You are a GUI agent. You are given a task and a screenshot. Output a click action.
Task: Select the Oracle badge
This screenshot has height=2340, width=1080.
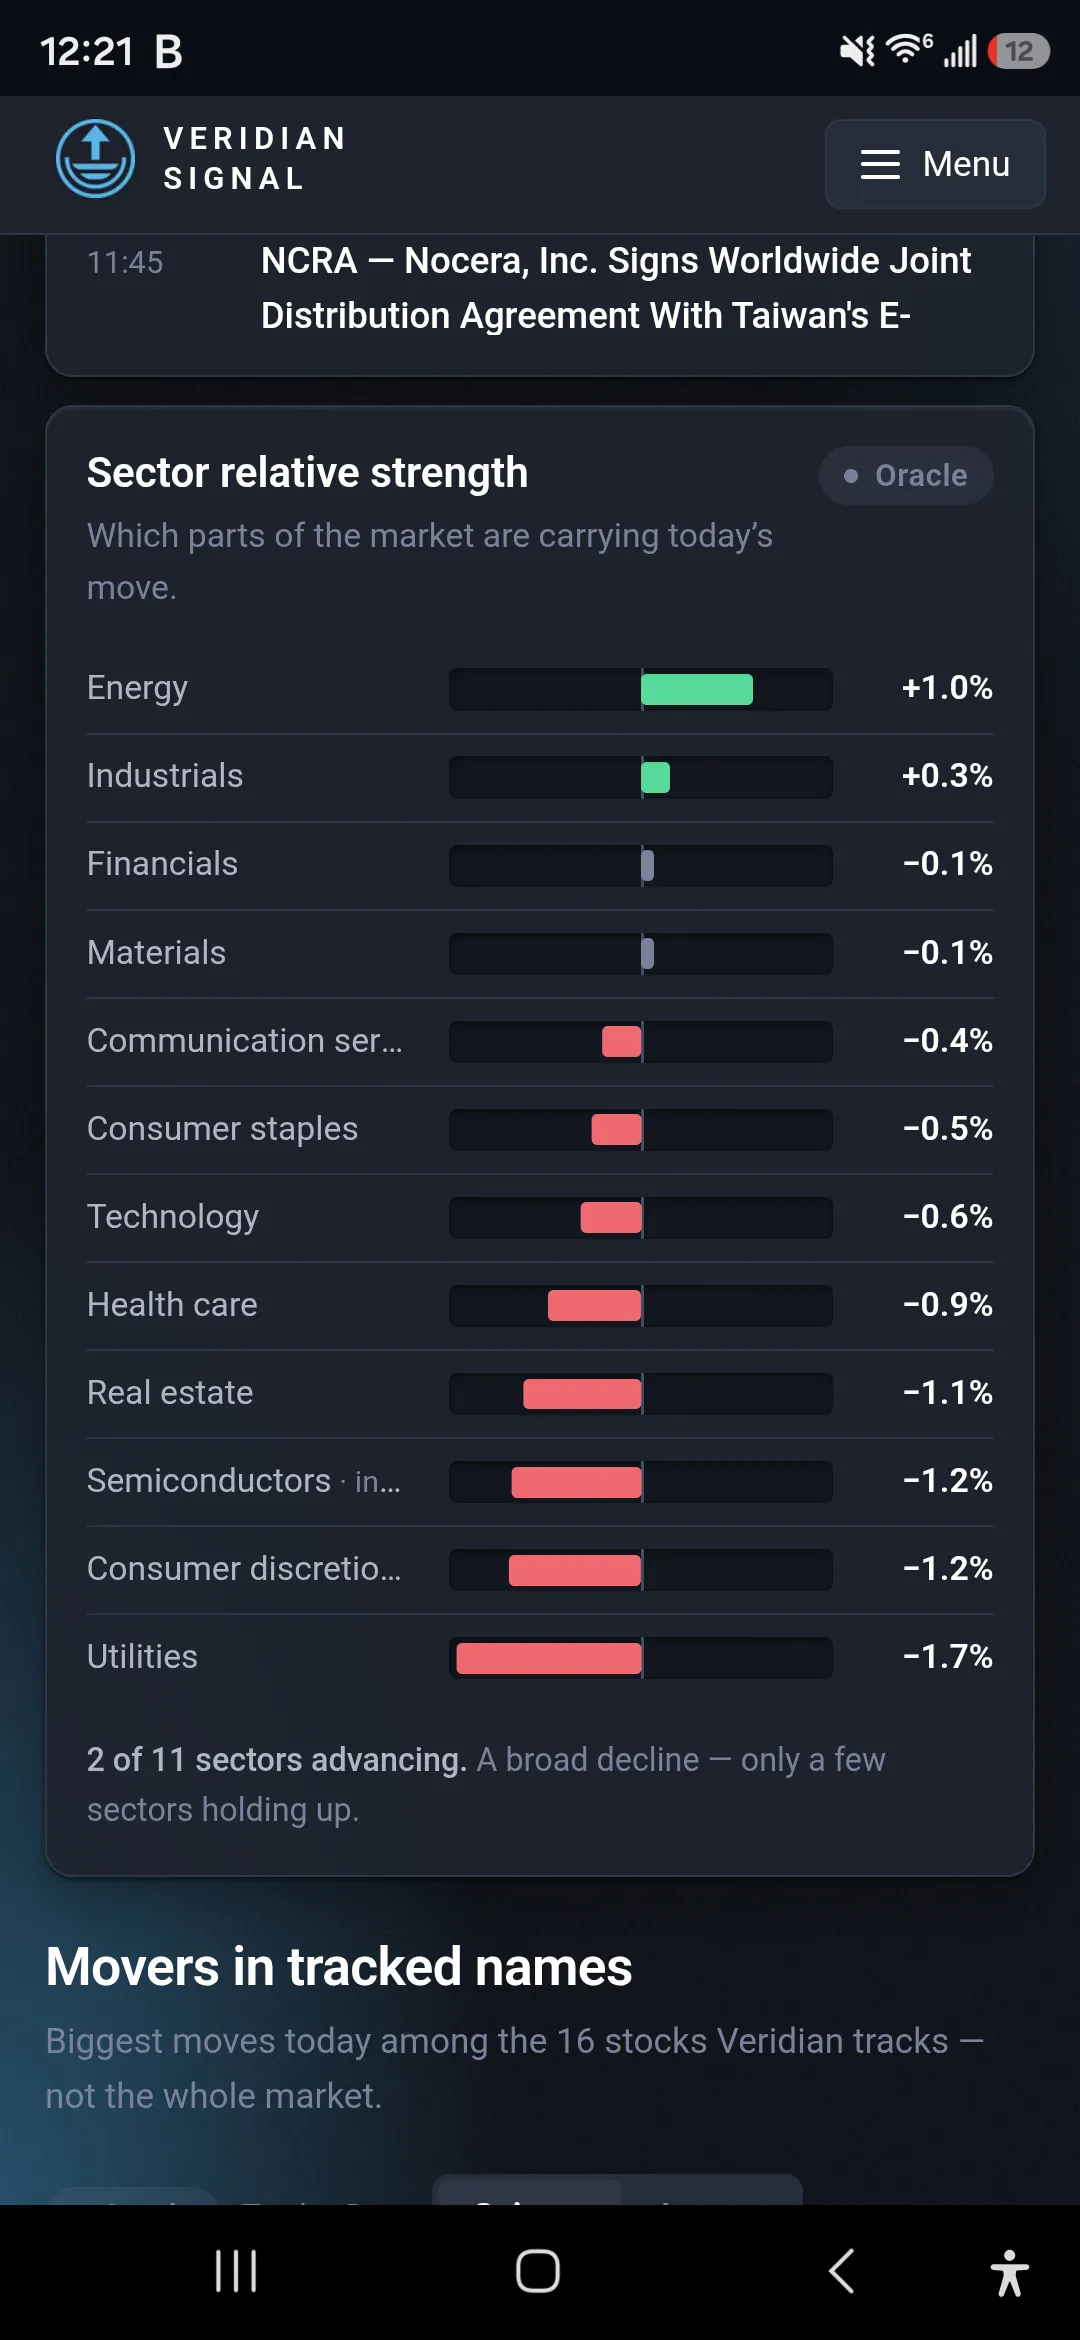point(906,475)
